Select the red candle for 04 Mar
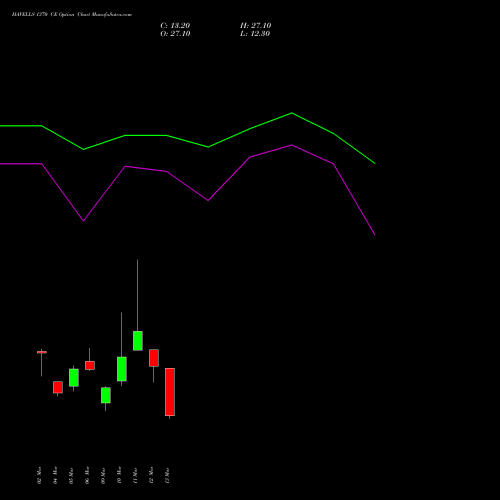500x500 pixels. 58,387
